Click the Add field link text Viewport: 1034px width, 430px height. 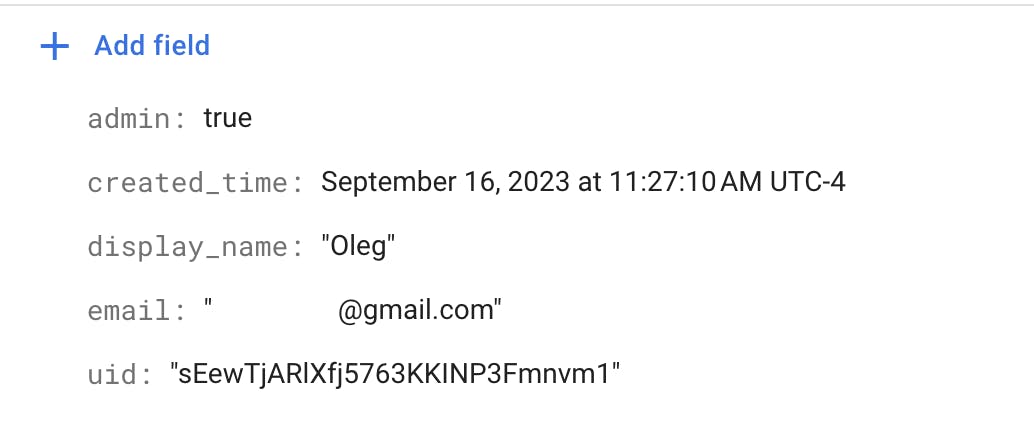pos(152,46)
